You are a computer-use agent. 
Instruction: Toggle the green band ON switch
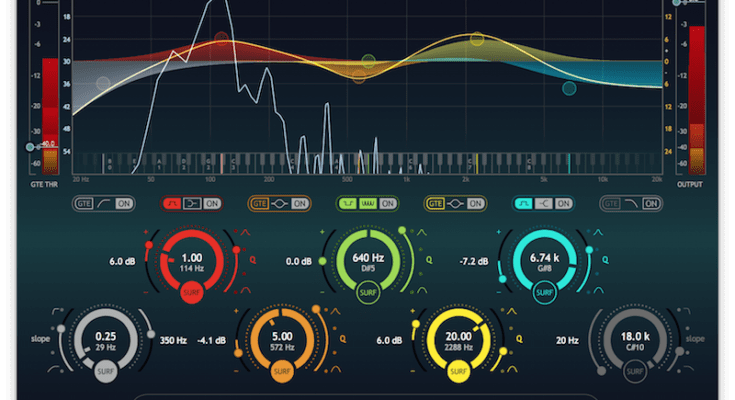point(387,203)
